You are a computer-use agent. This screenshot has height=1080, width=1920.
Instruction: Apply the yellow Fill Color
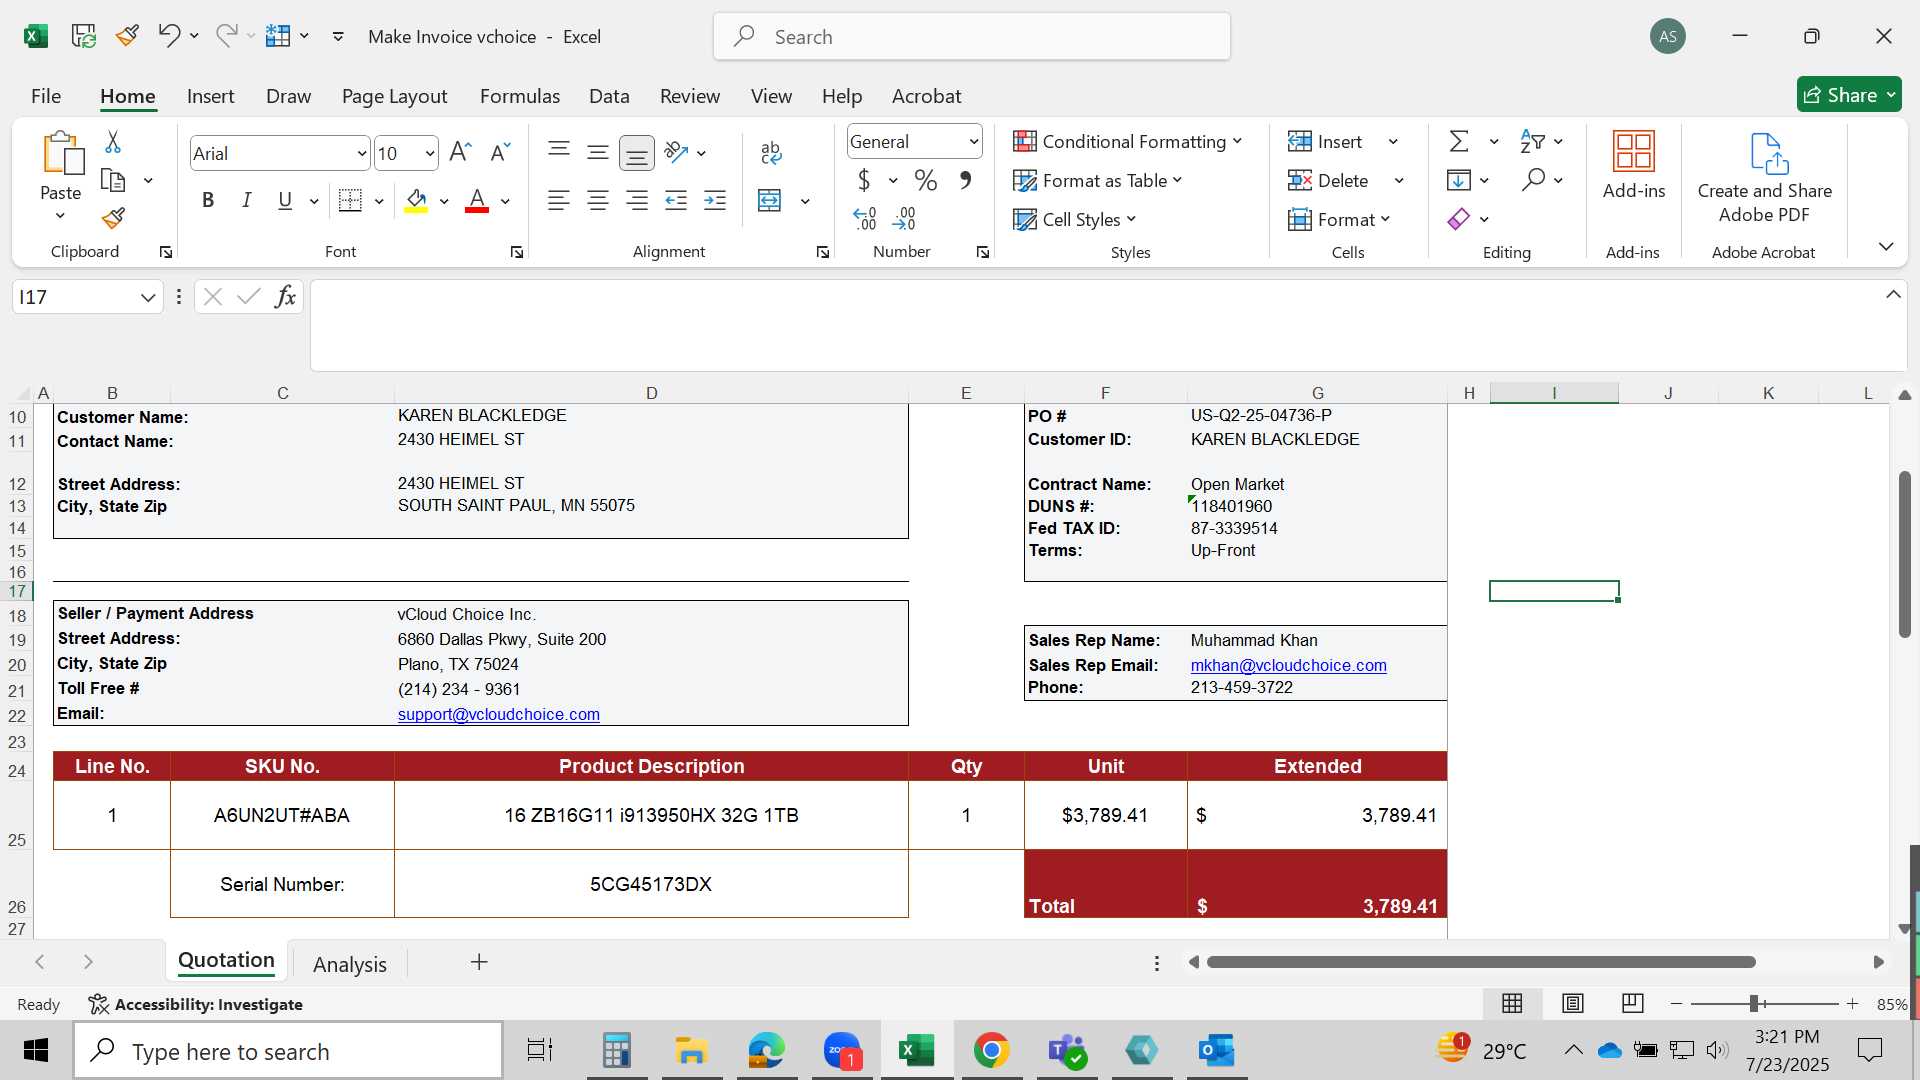point(417,201)
